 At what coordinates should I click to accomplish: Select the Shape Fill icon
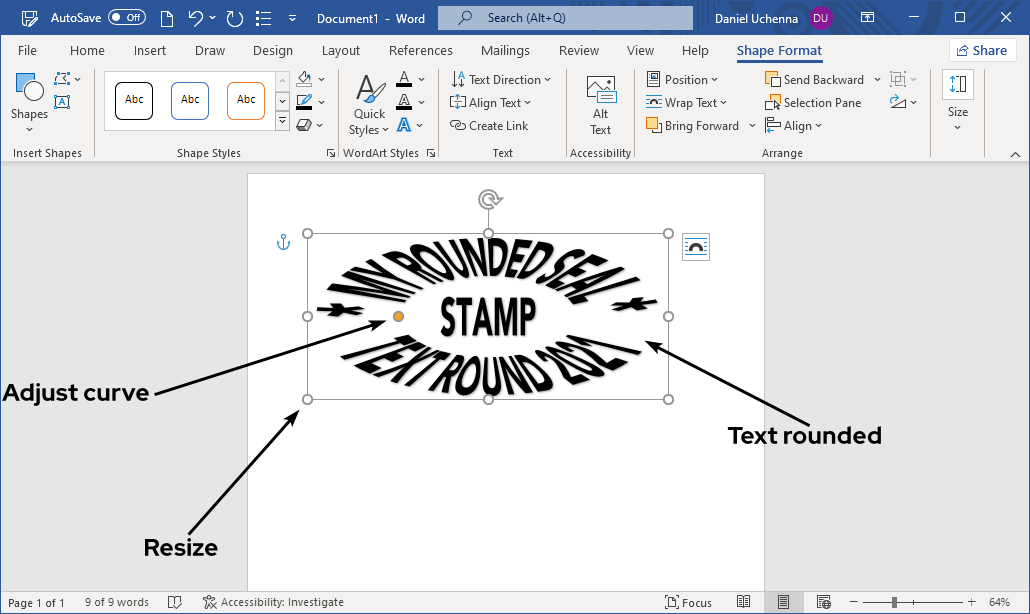(303, 79)
